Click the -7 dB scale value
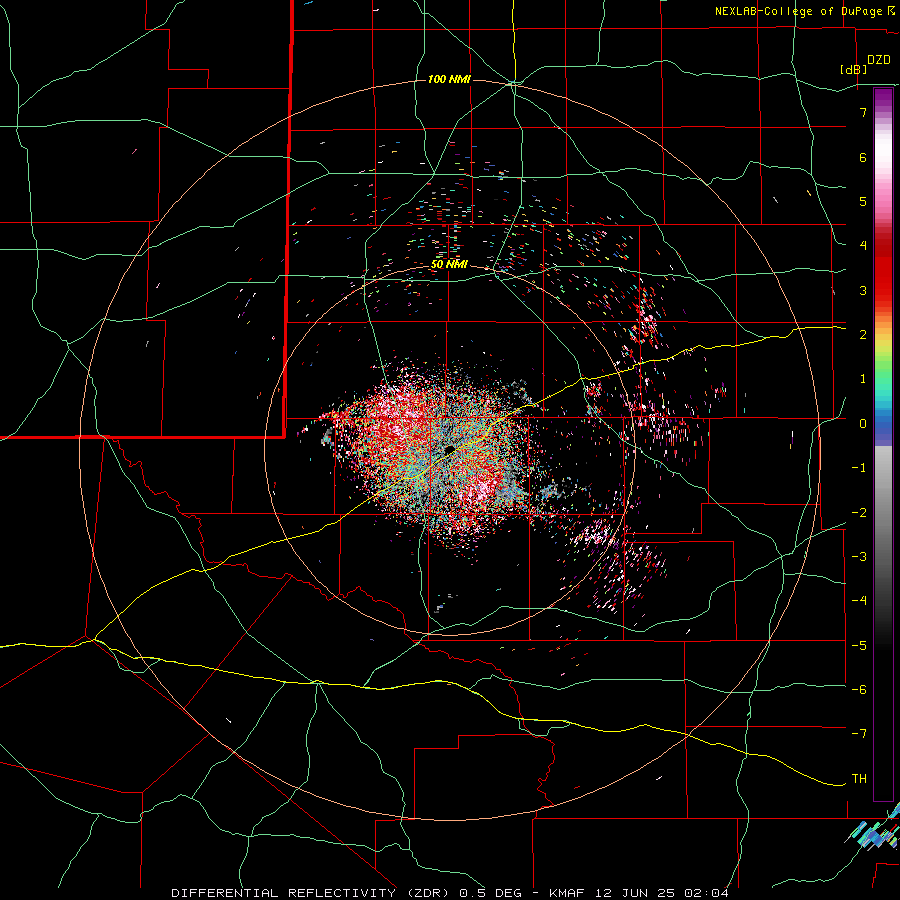The width and height of the screenshot is (900, 900). 859,734
